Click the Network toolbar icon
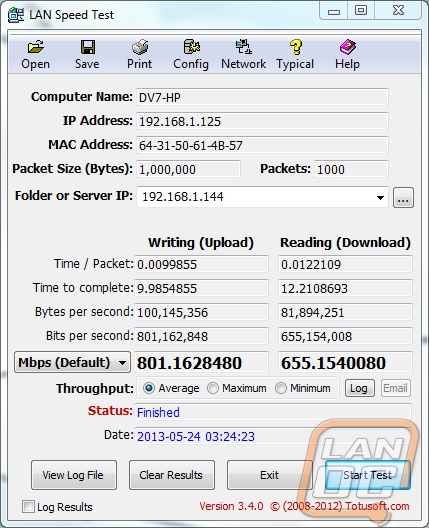The image size is (429, 528). pos(243,47)
